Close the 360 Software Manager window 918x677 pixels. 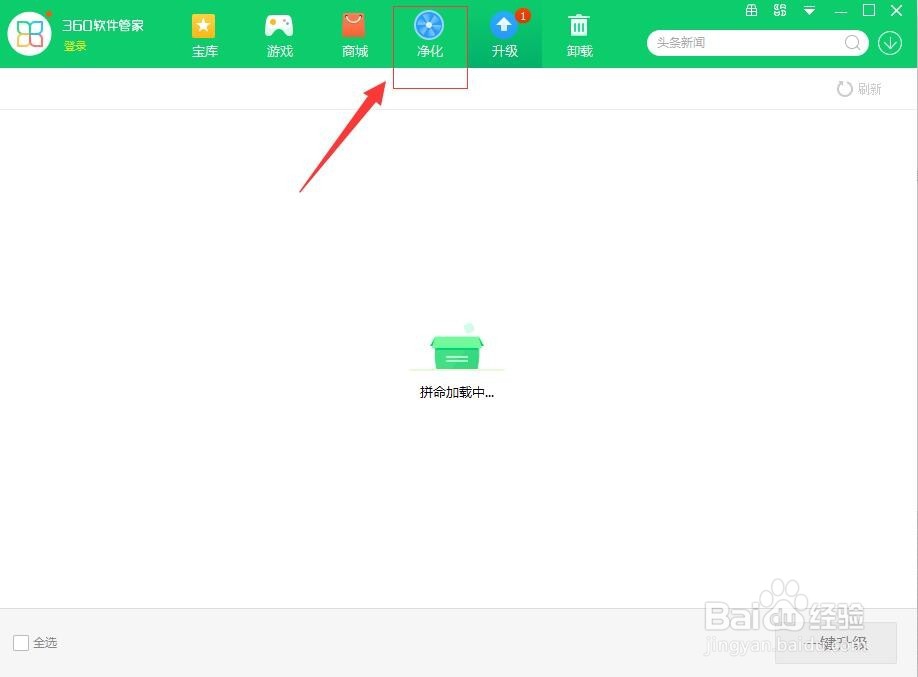coord(896,10)
